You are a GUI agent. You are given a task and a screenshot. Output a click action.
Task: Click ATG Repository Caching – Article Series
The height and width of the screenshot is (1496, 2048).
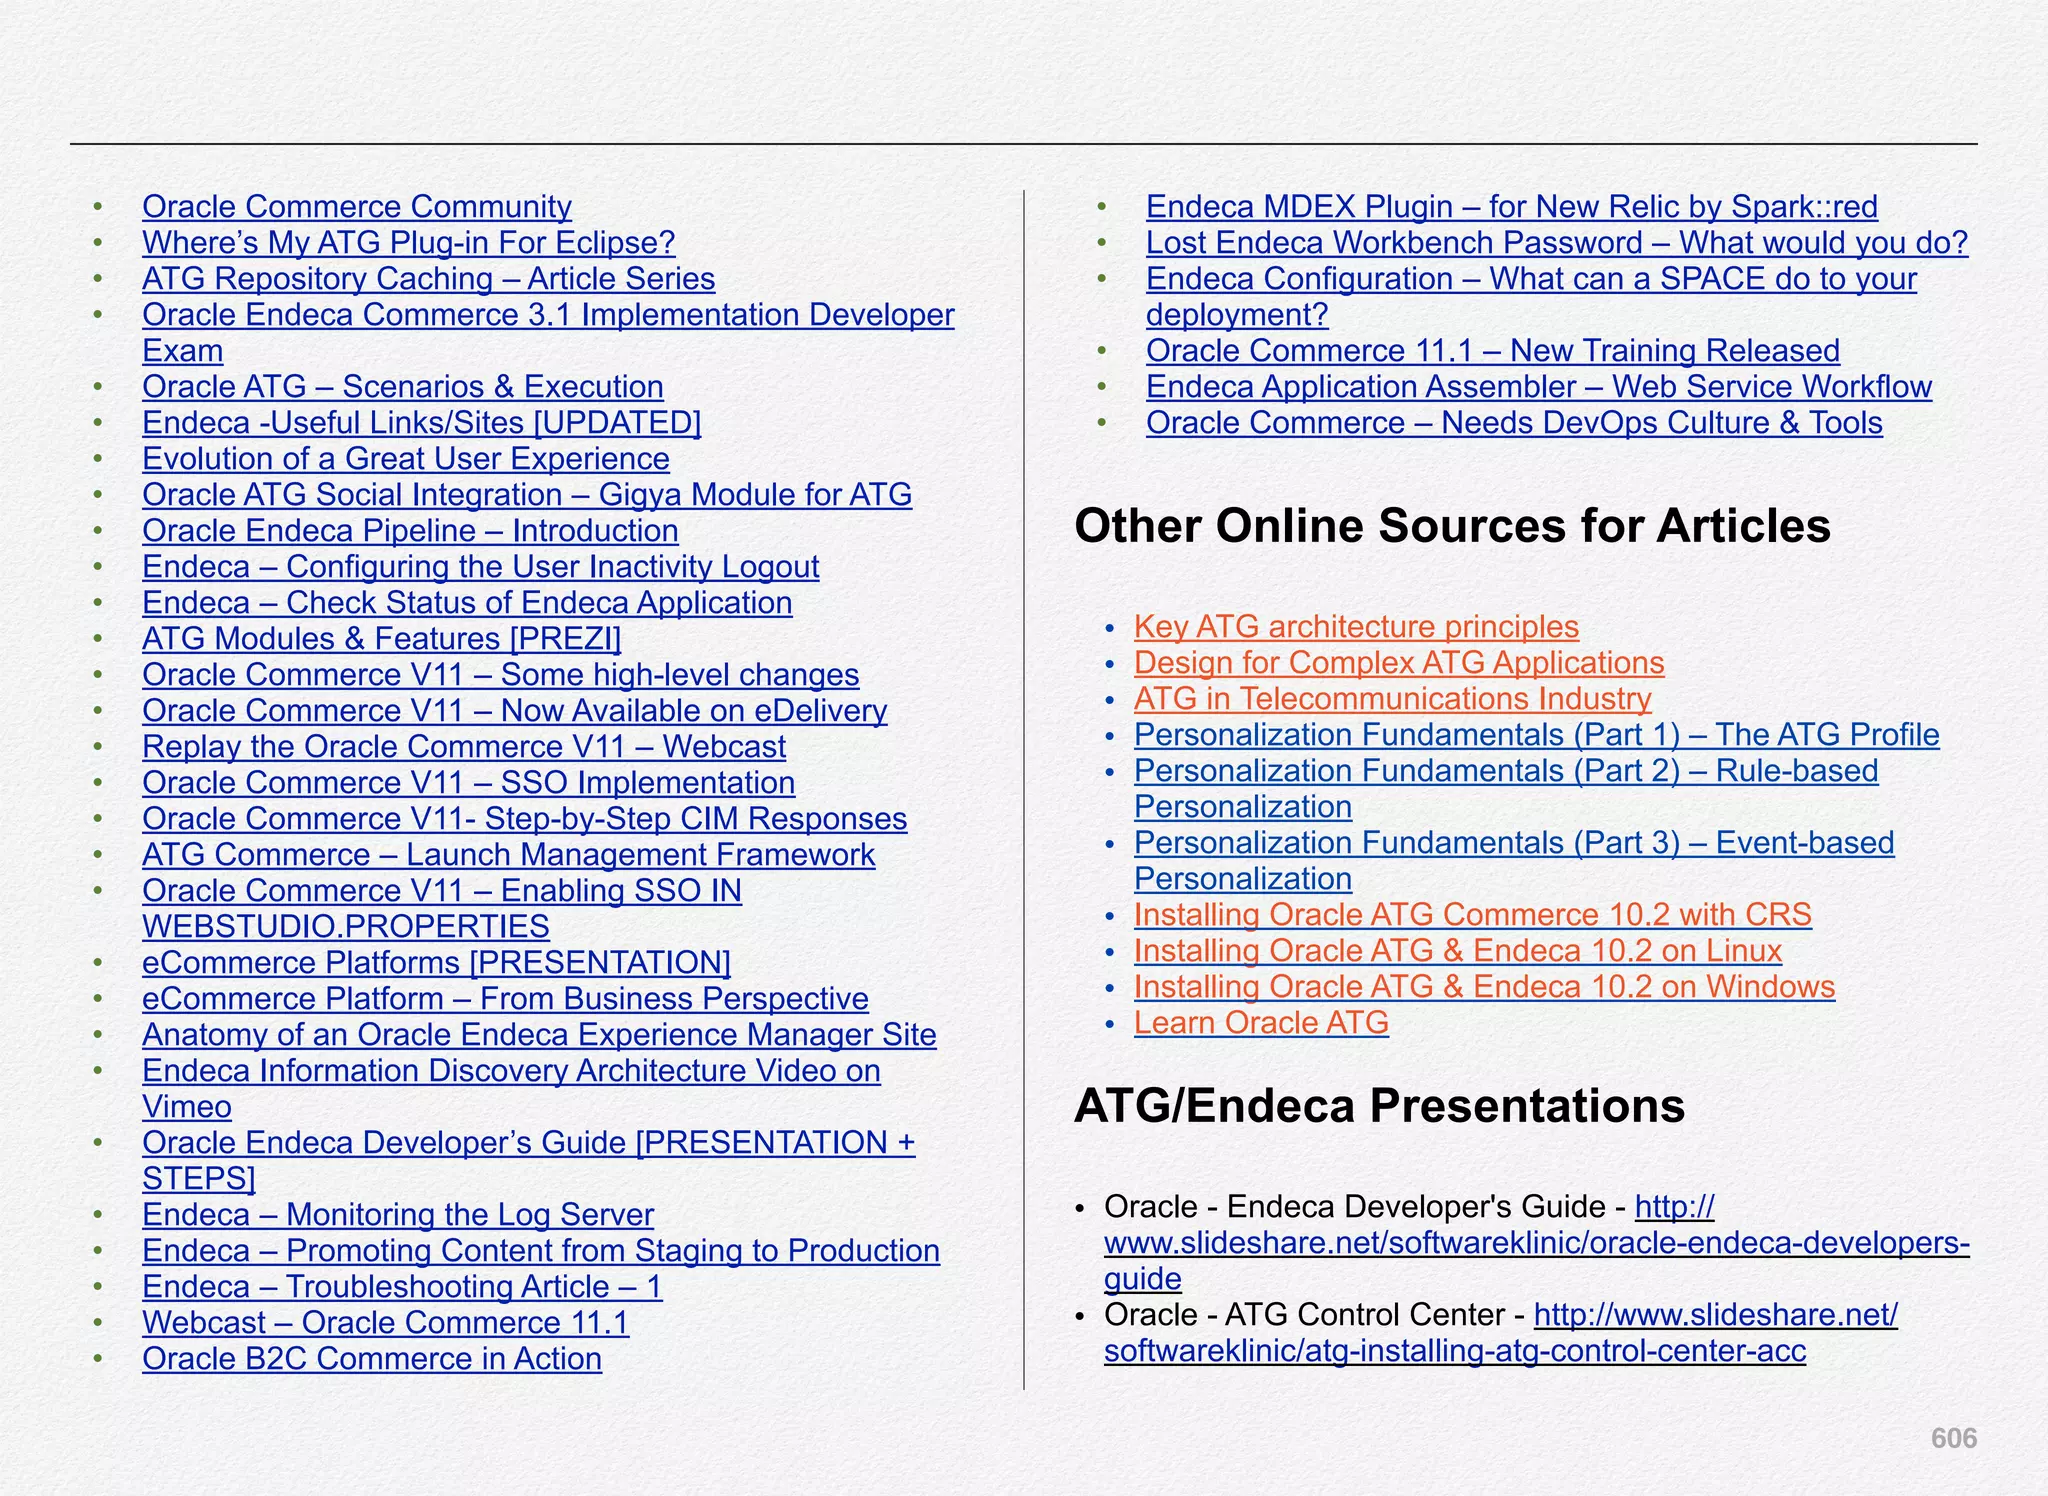click(429, 279)
